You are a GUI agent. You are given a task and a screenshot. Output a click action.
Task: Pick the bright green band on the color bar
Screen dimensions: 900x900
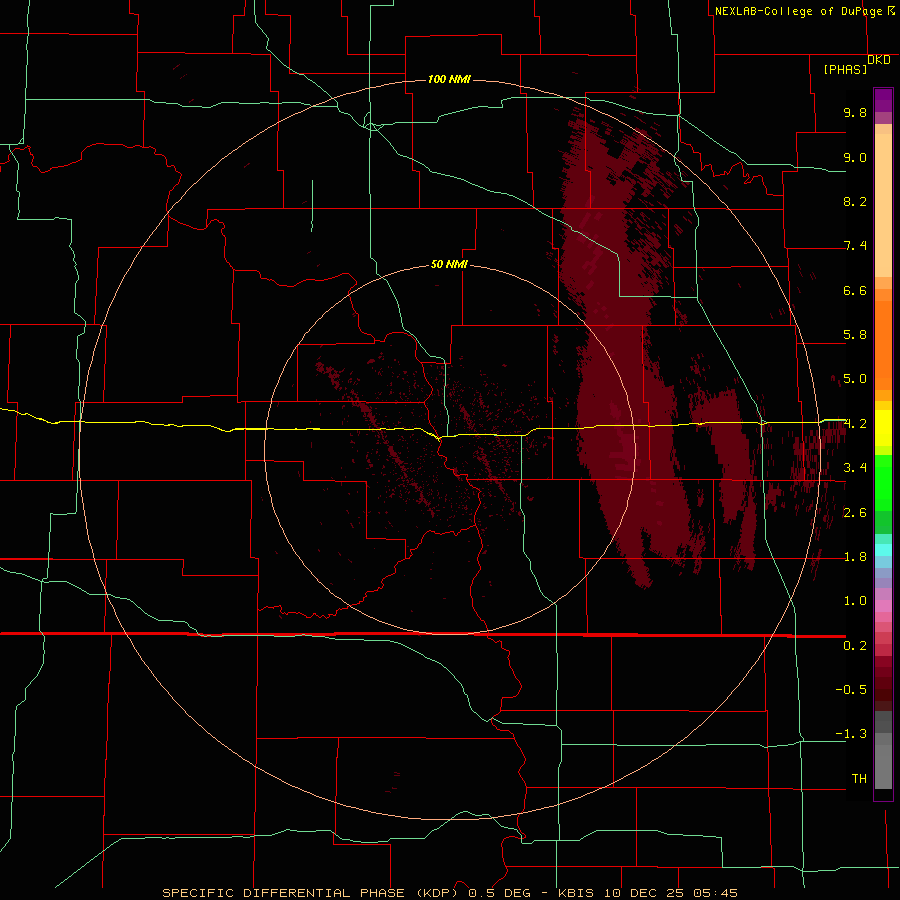[x=883, y=481]
